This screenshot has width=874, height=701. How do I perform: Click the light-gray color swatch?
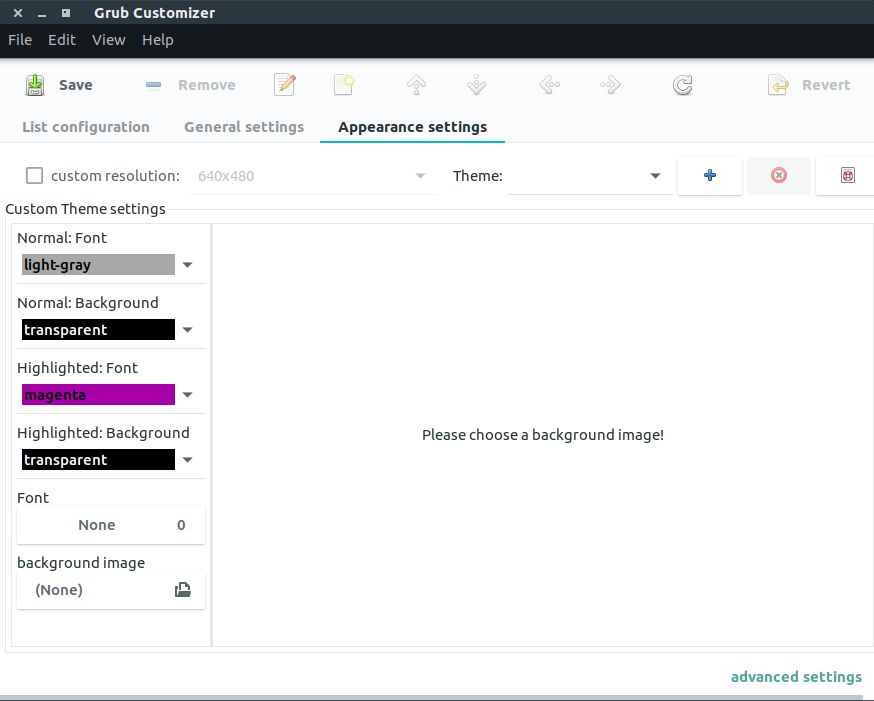click(x=98, y=265)
